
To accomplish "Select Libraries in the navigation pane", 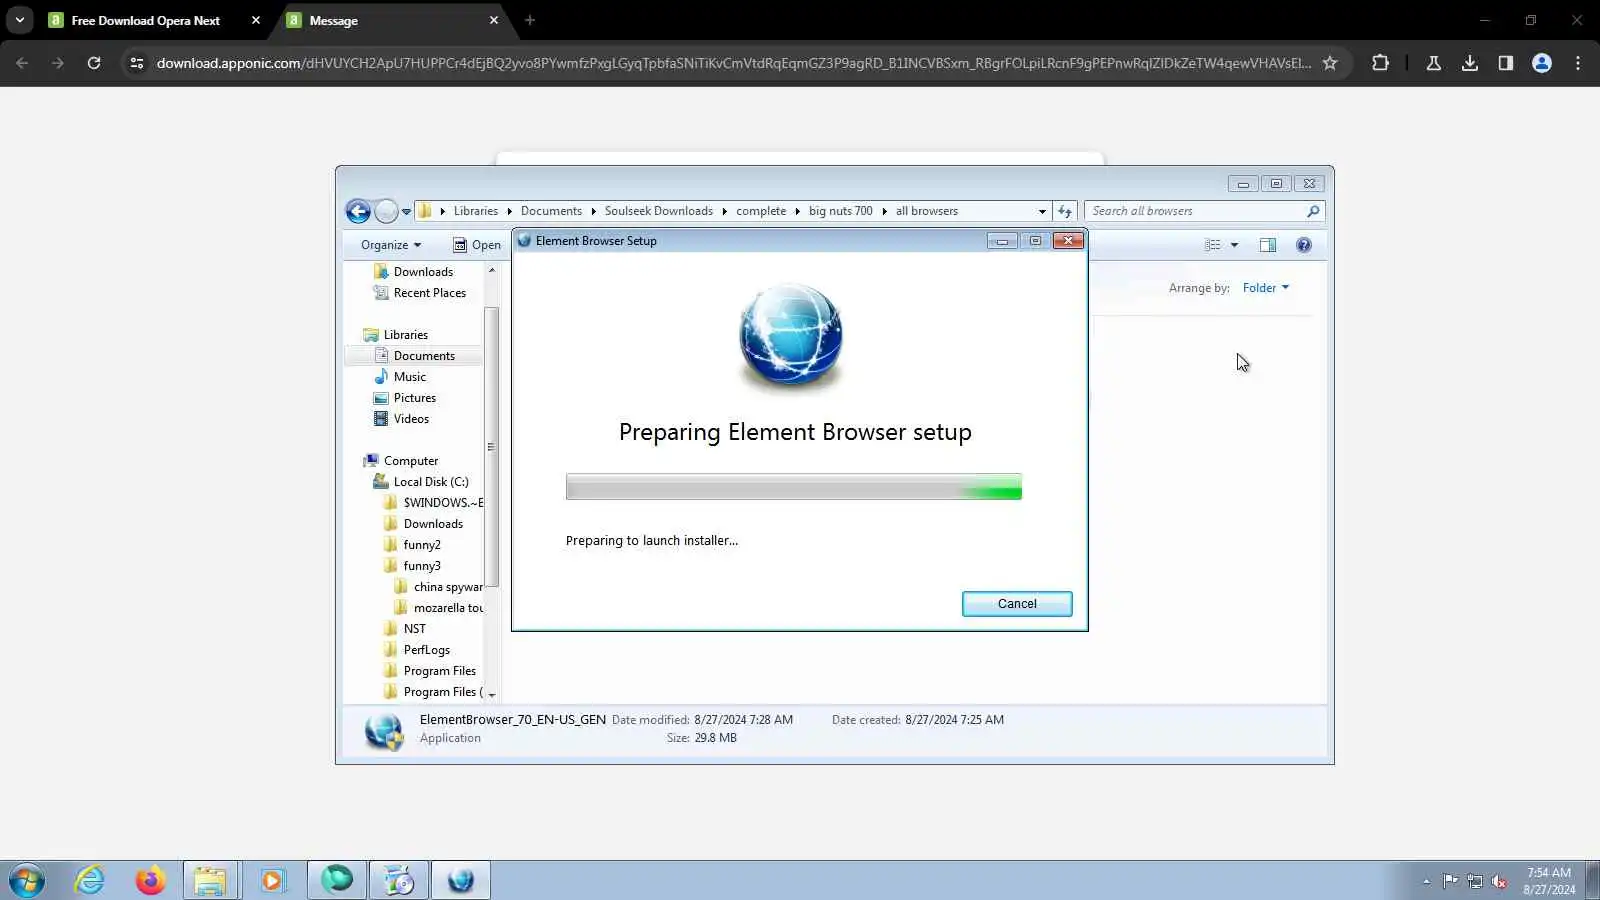I will click(405, 335).
